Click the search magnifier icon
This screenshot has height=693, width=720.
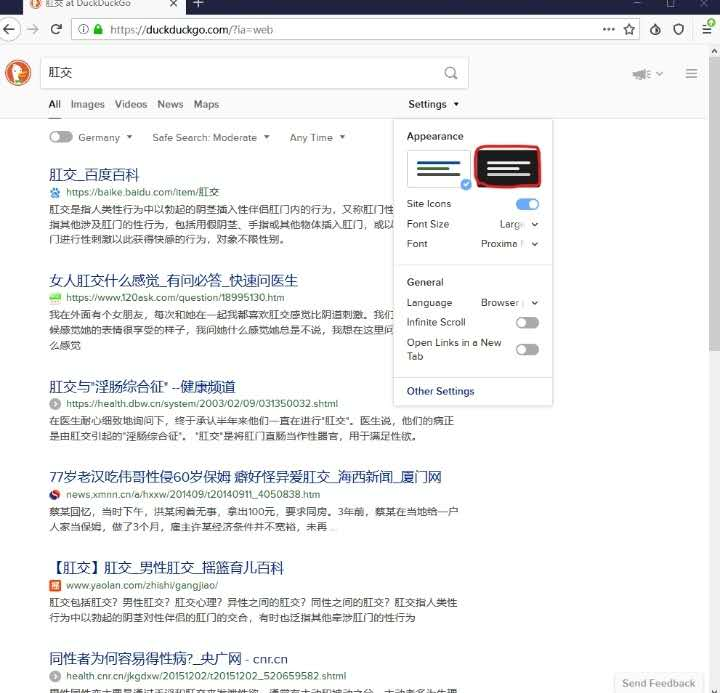451,73
